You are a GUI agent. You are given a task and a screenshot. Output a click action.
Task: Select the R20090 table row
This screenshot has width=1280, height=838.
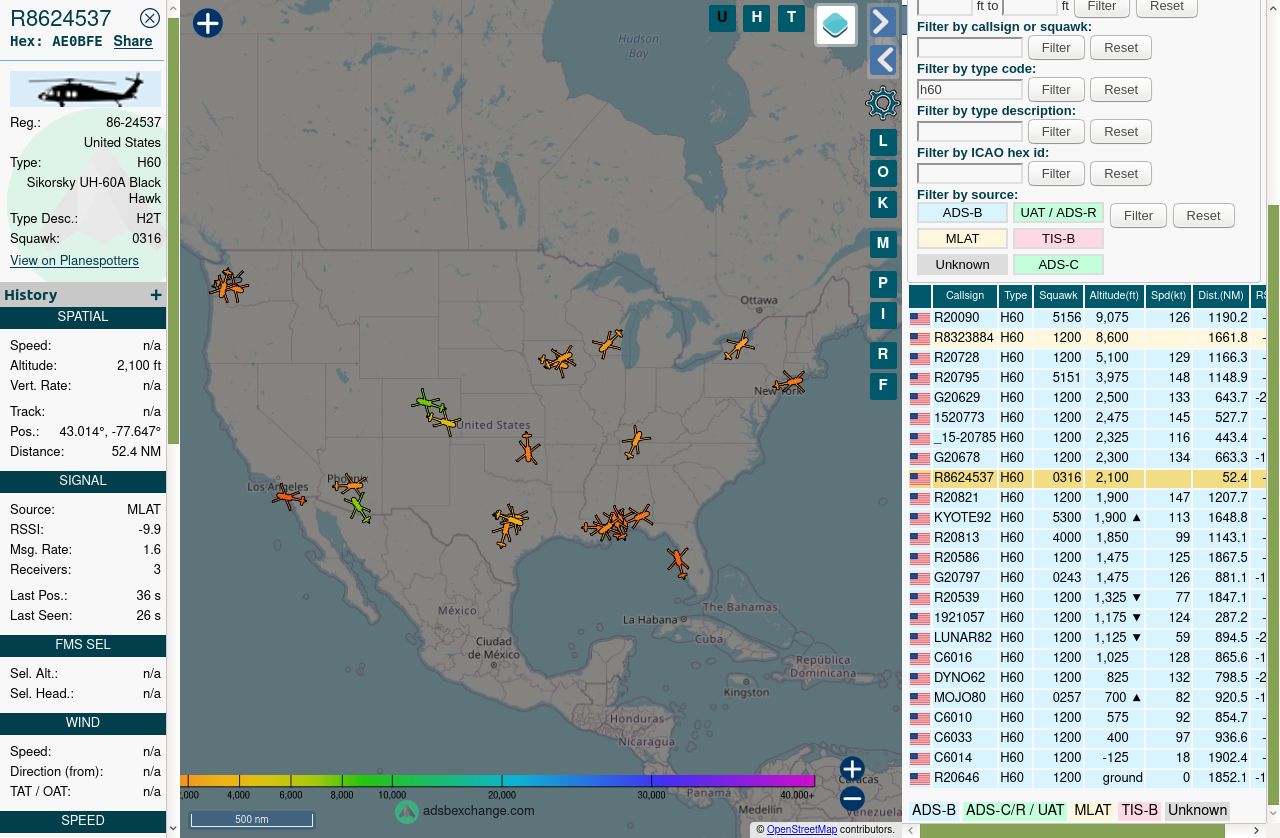(x=1088, y=318)
